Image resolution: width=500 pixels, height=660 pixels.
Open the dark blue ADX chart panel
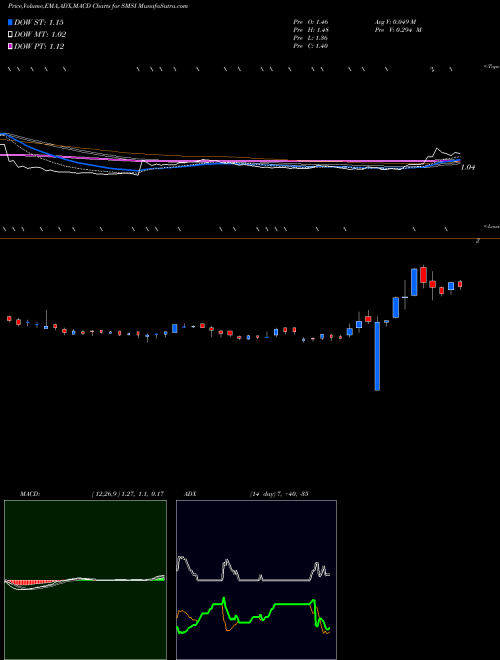click(256, 580)
